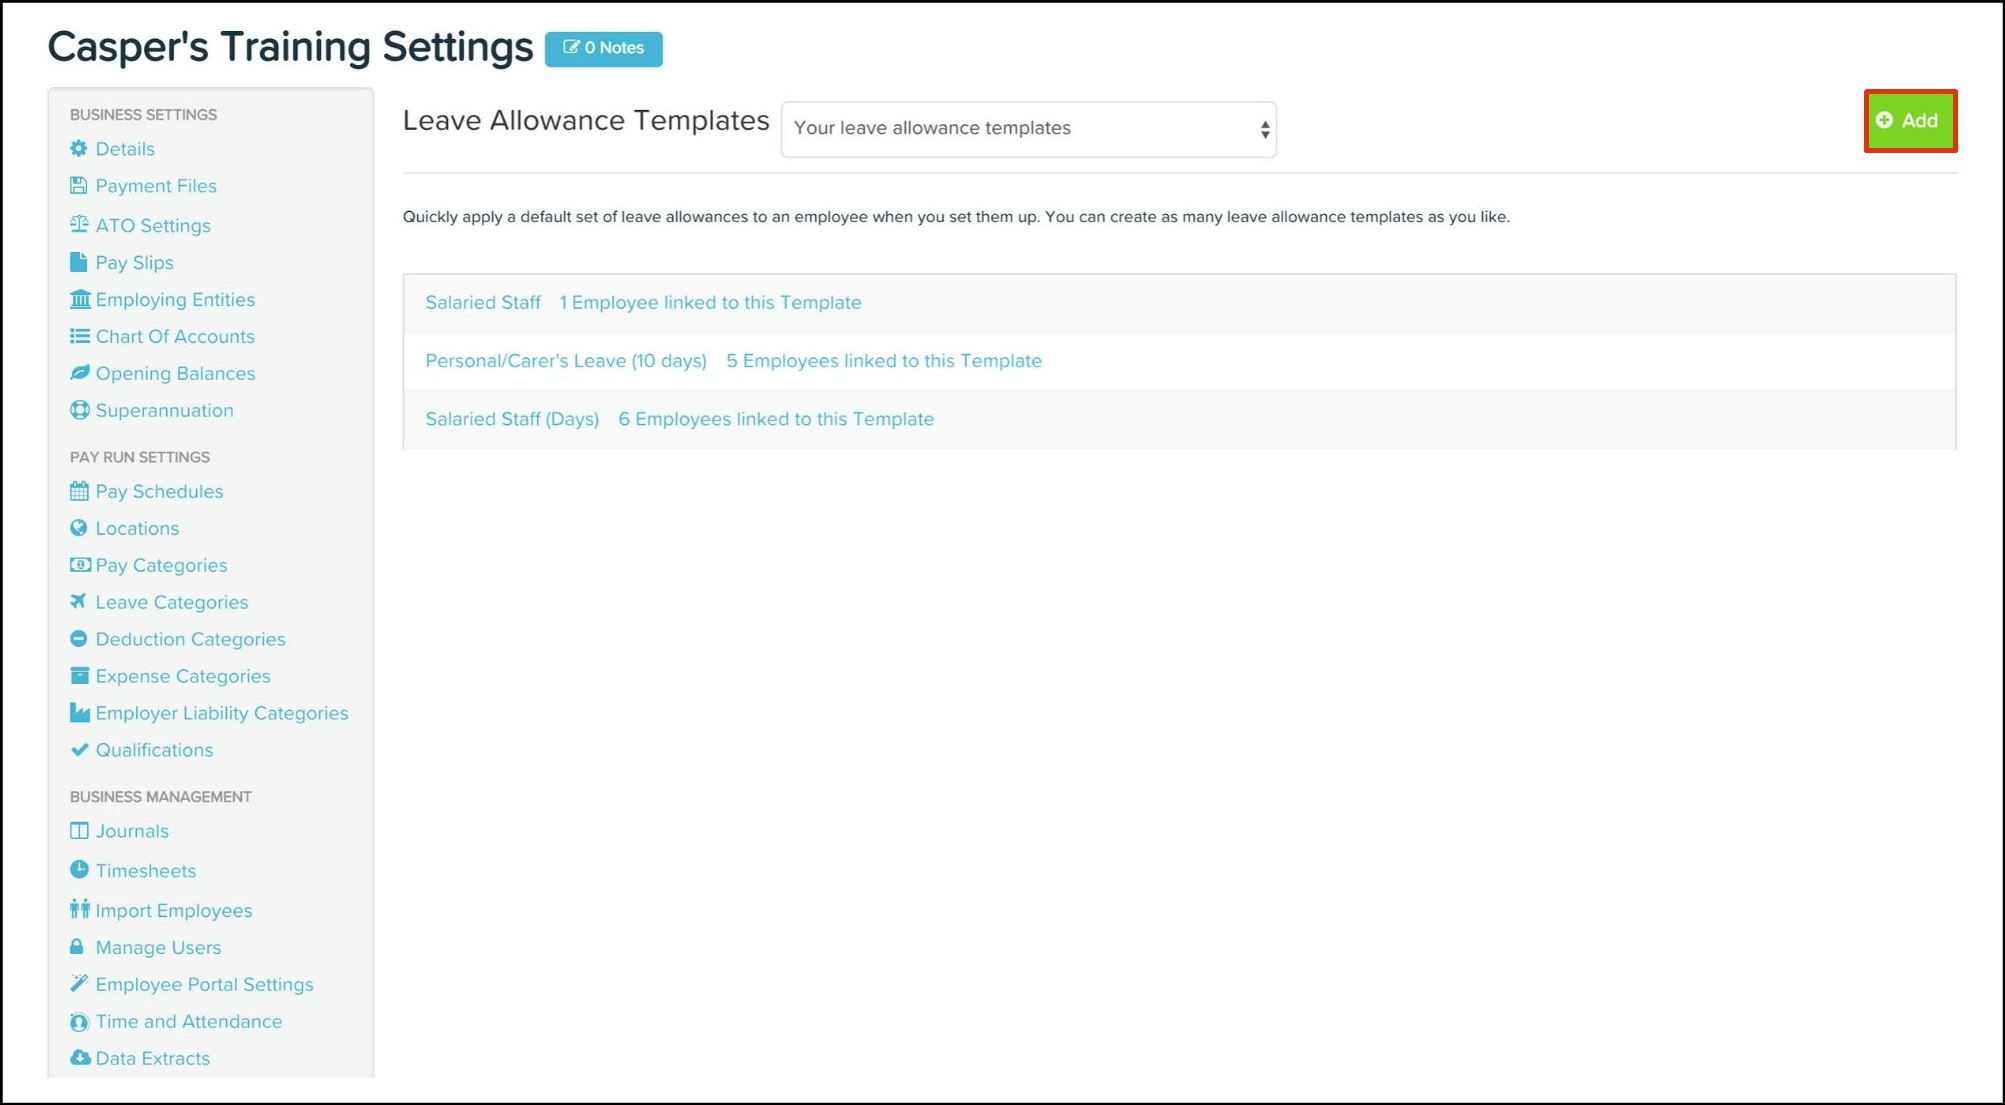Viewport: 2005px width, 1105px height.
Task: Click the cloud download icon for Data Extracts
Action: click(x=80, y=1058)
